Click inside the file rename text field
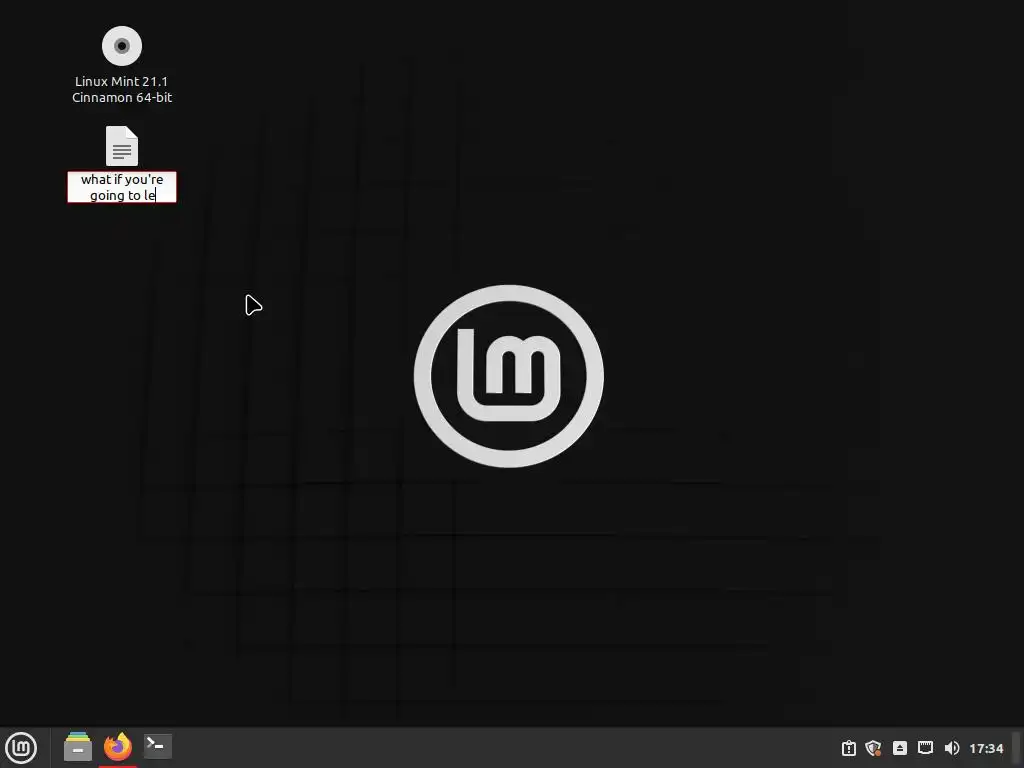The image size is (1024, 768). [122, 187]
